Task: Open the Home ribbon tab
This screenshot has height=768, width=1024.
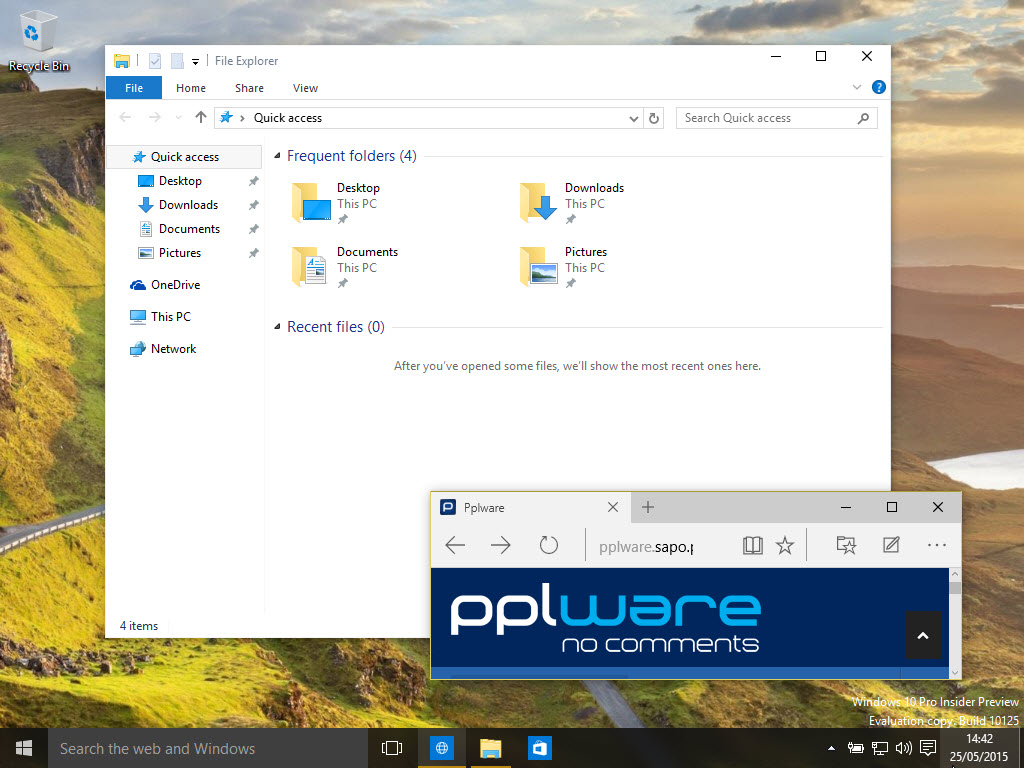Action: tap(191, 88)
